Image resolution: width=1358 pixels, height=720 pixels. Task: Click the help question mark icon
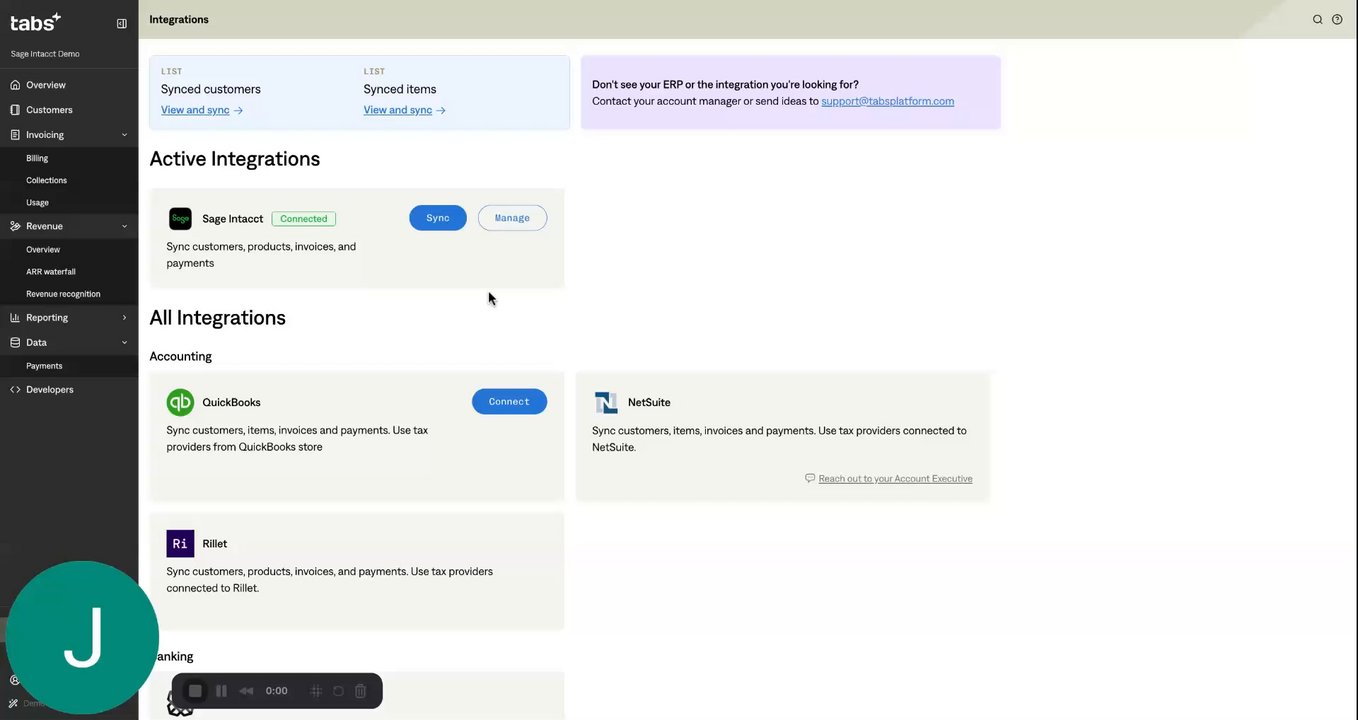click(1337, 19)
